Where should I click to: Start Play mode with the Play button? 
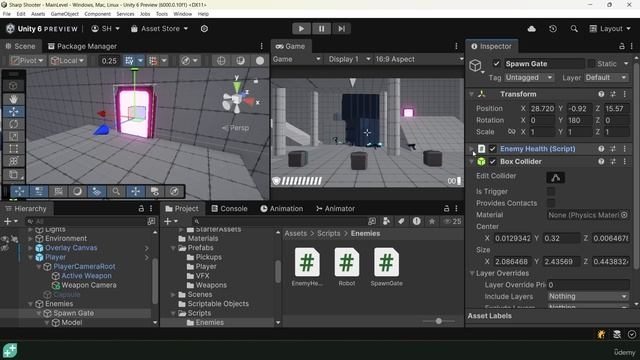click(301, 29)
